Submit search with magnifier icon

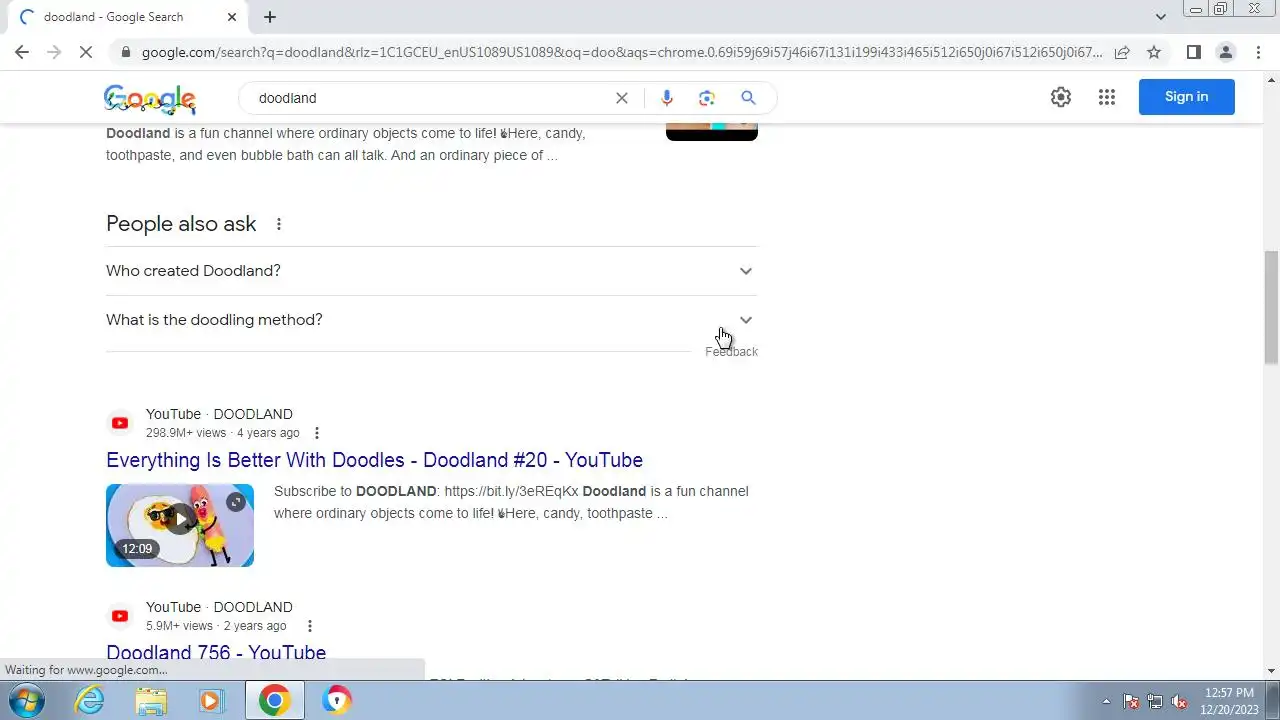748,98
